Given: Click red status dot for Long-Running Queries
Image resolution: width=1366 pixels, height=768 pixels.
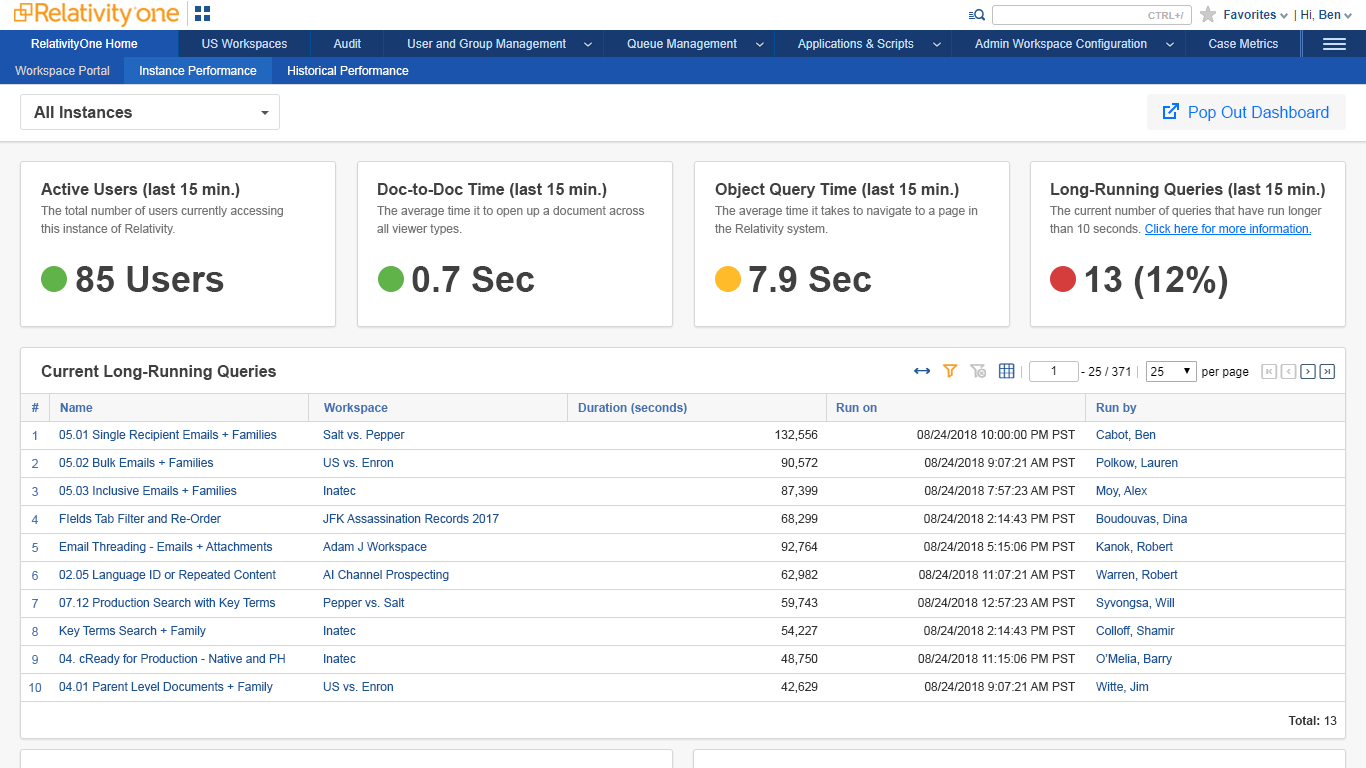Looking at the screenshot, I should tap(1063, 279).
